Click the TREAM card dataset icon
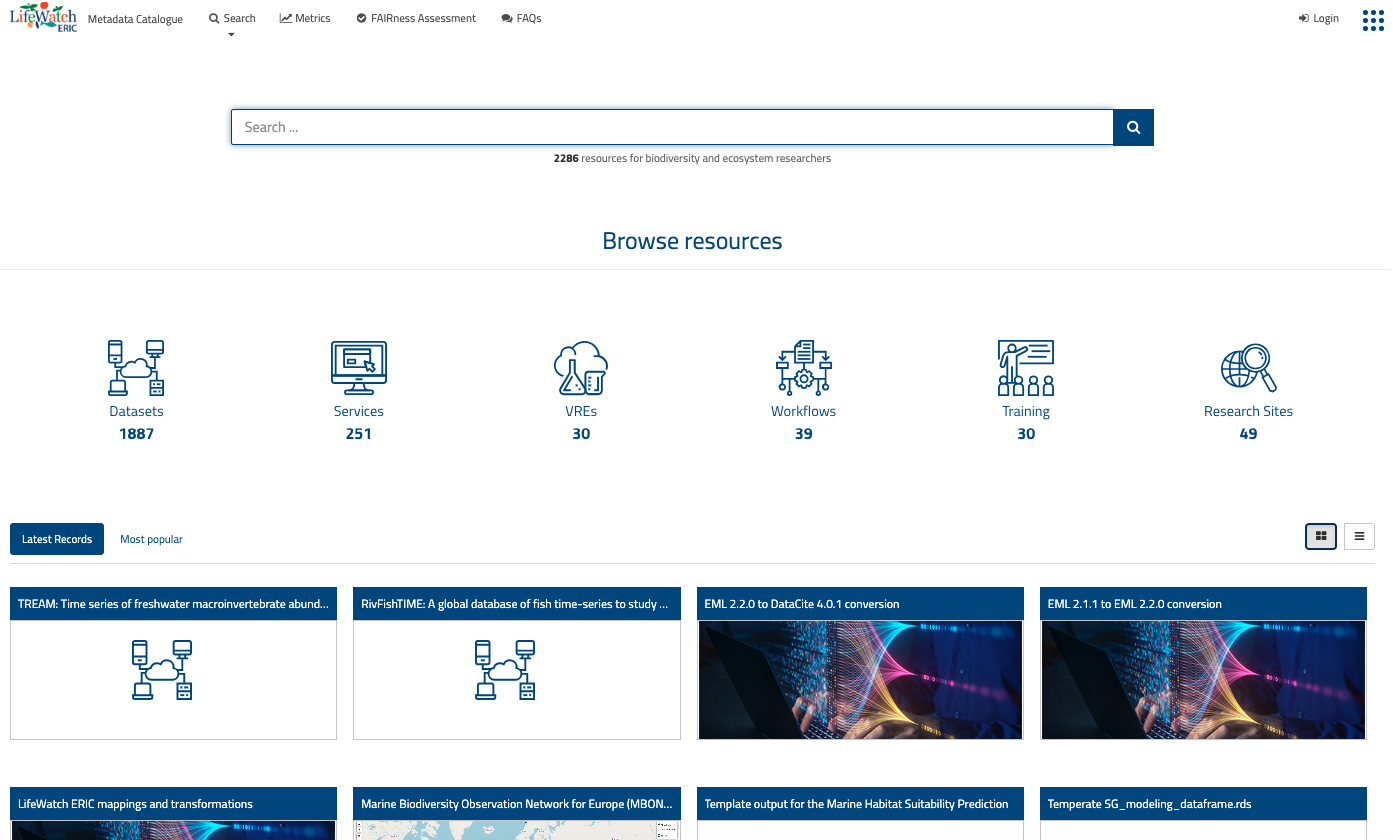The width and height of the screenshot is (1393, 840). tap(161, 669)
